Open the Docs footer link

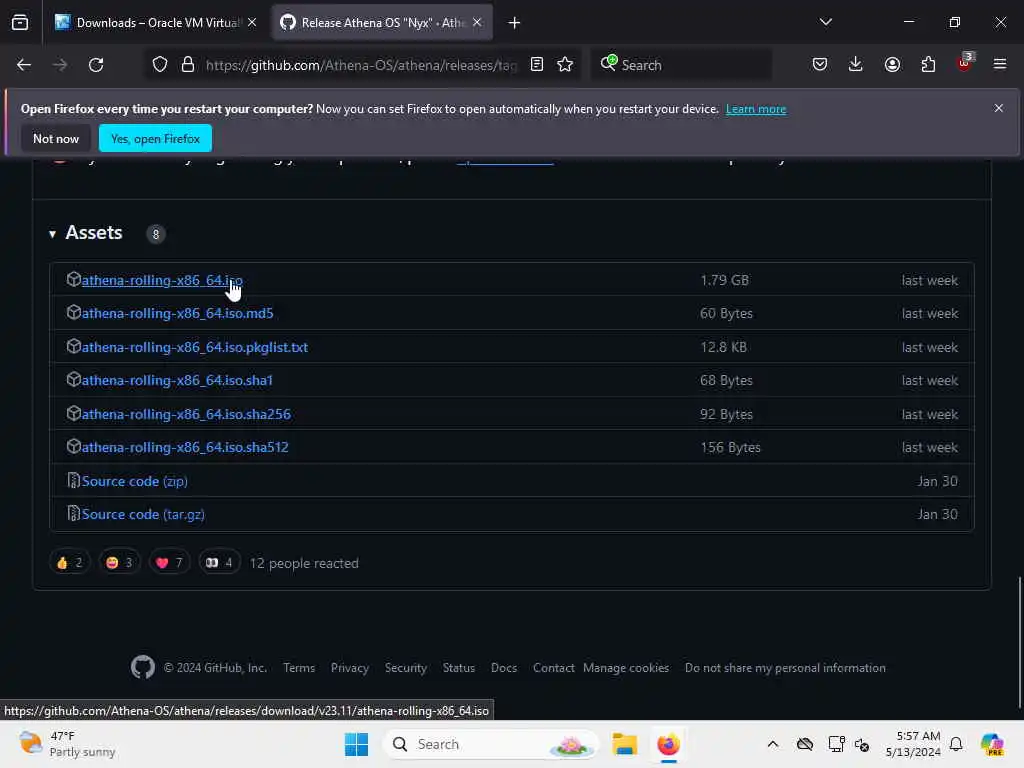click(x=504, y=668)
